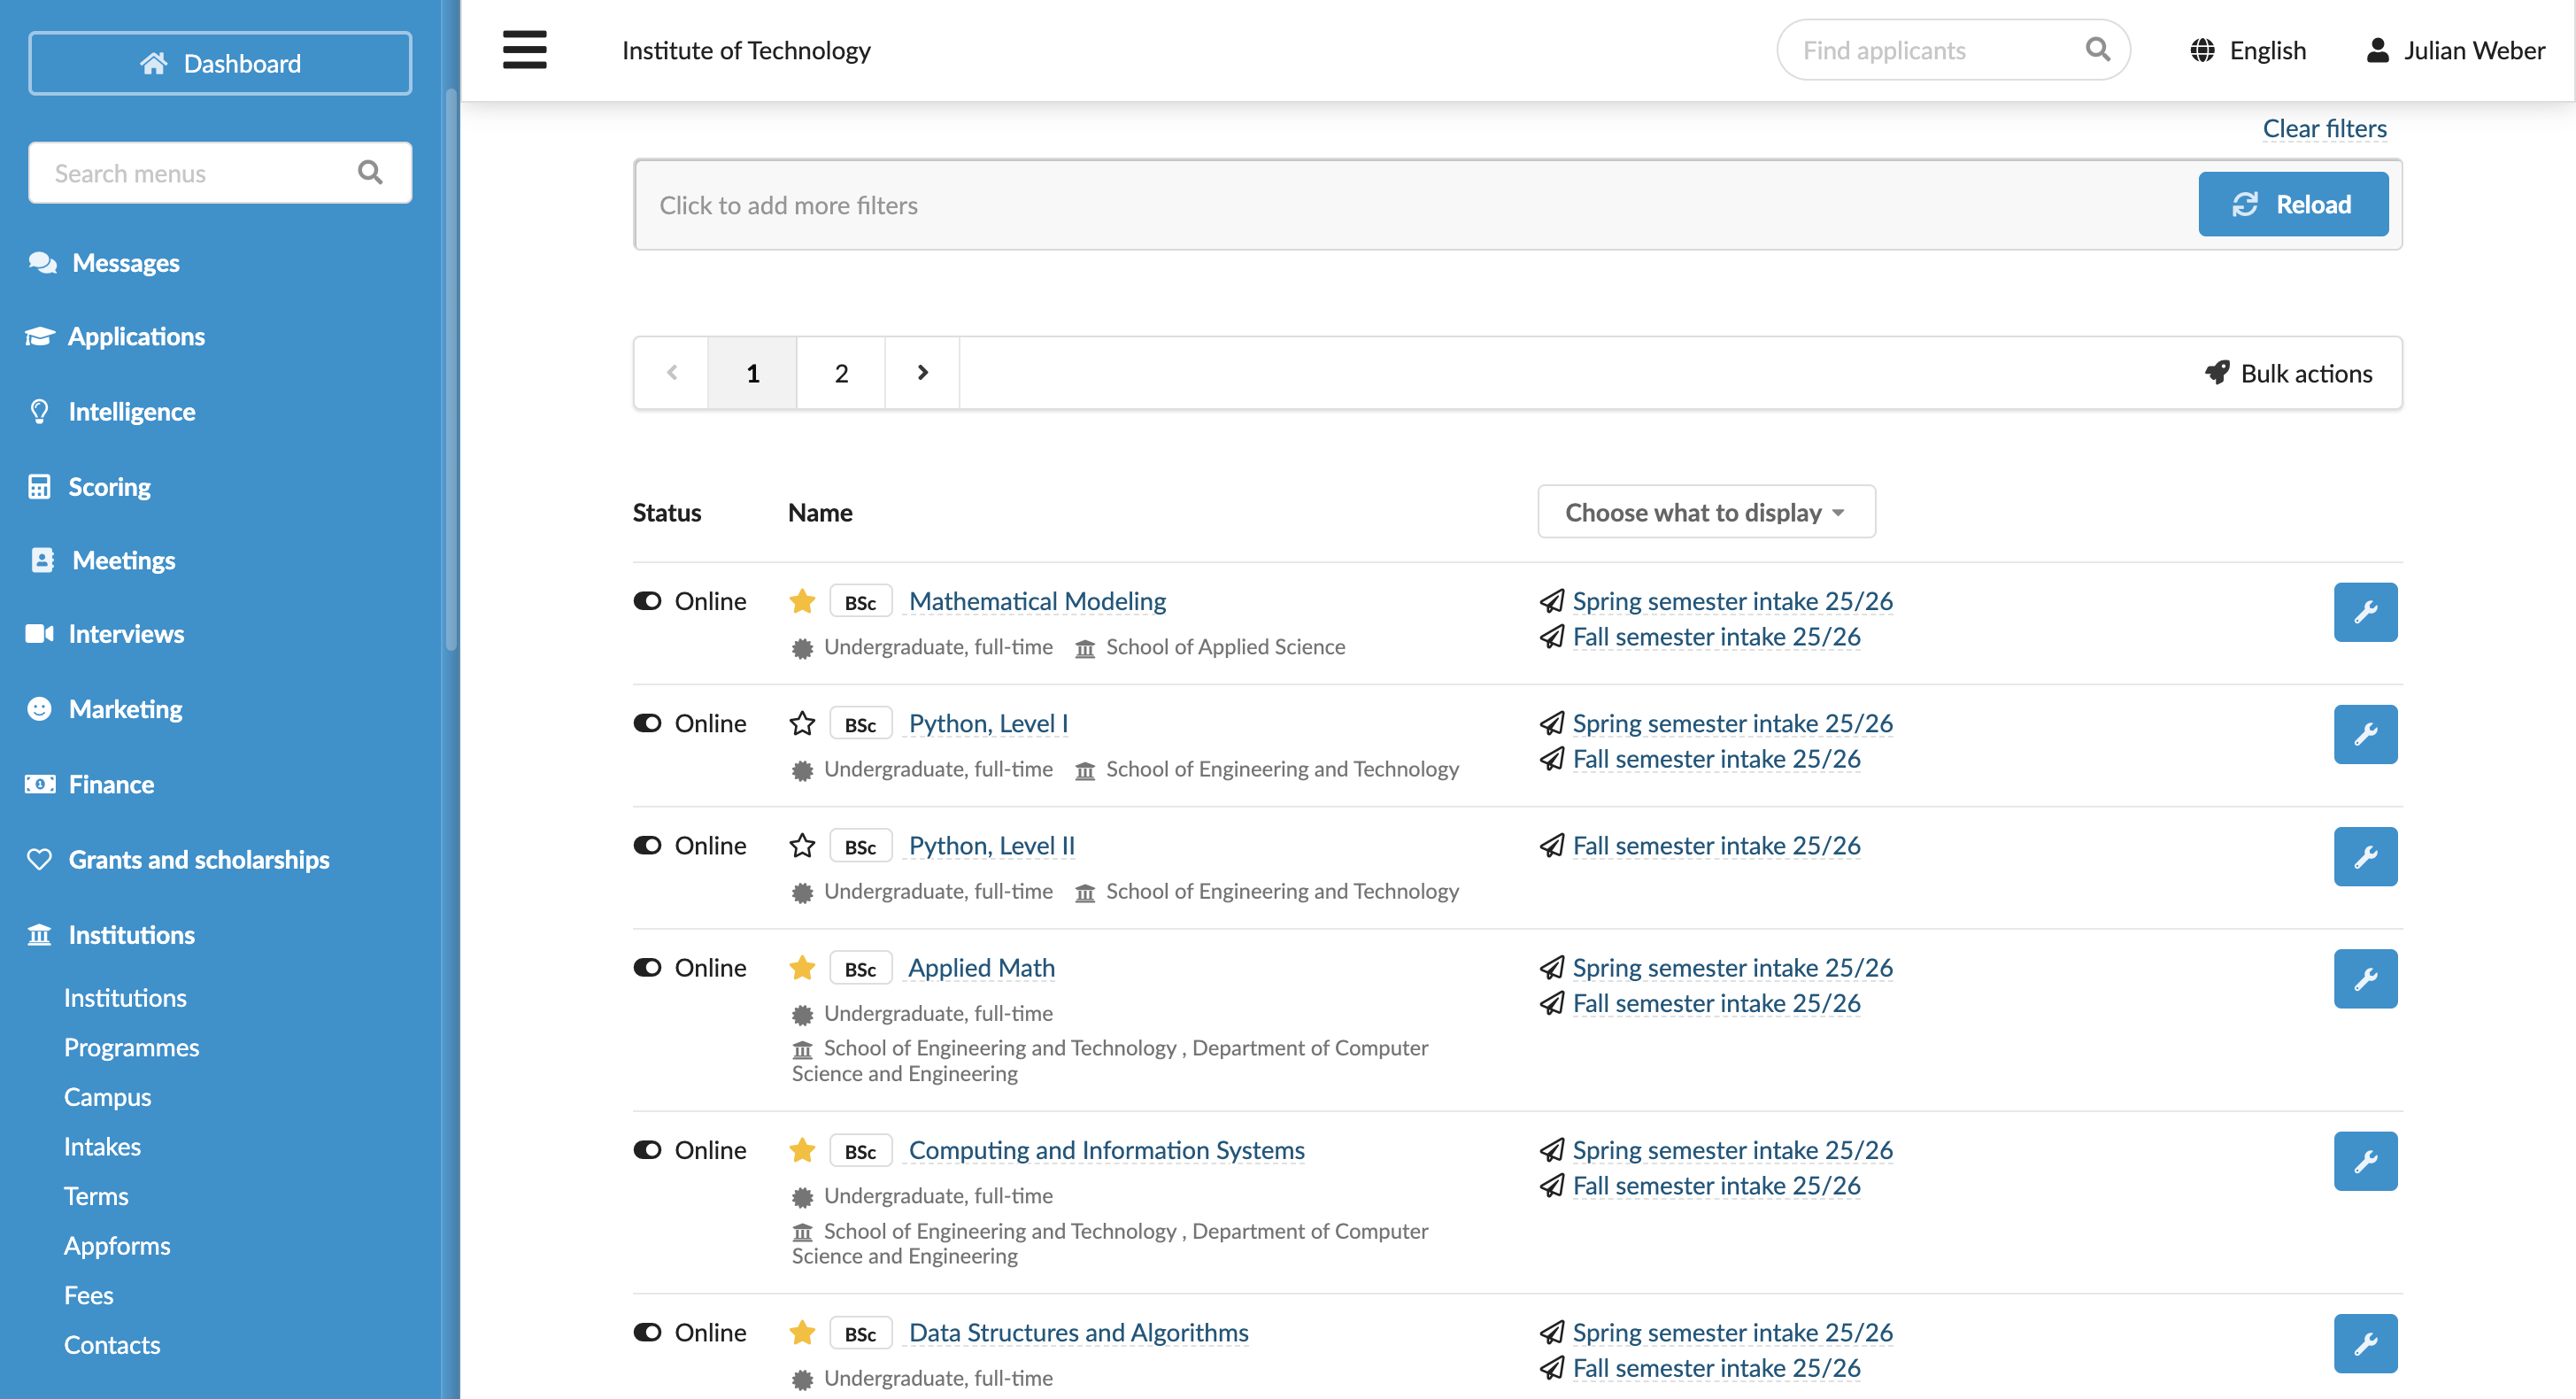Click the Finance money icon
This screenshot has width=2576, height=1399.
coord(39,784)
